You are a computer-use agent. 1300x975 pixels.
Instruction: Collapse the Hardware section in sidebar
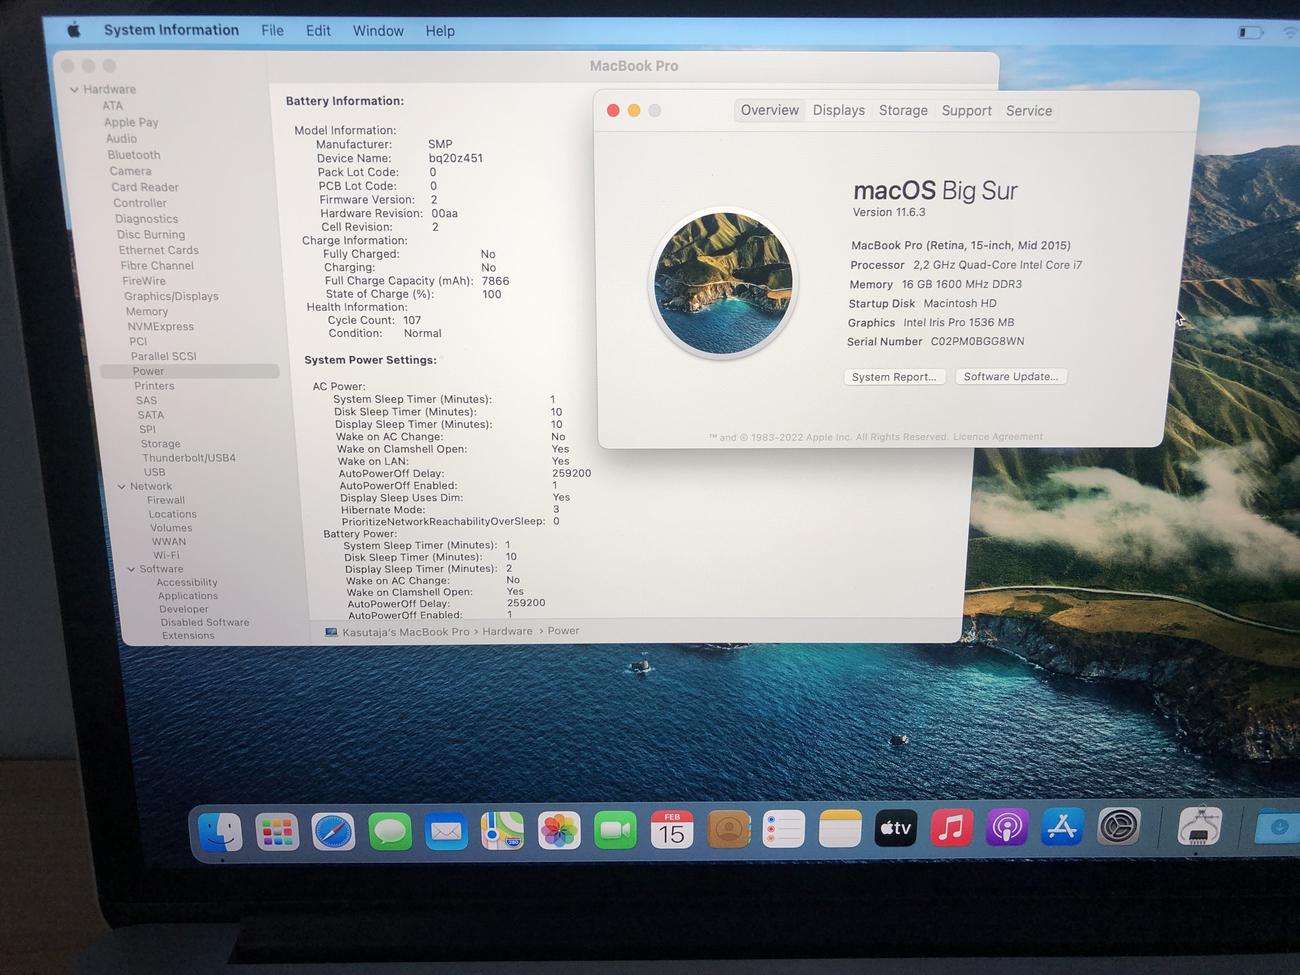coord(74,90)
